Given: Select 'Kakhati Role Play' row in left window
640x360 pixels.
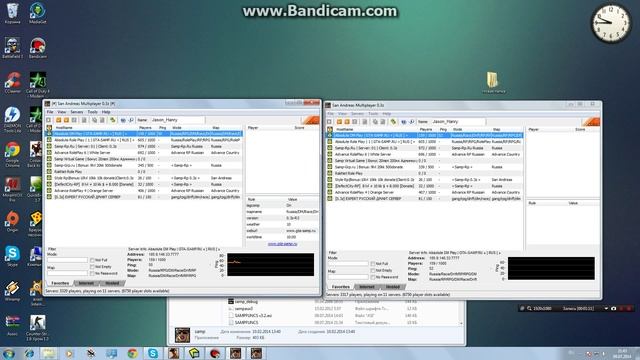Looking at the screenshot, I should [x=144, y=172].
